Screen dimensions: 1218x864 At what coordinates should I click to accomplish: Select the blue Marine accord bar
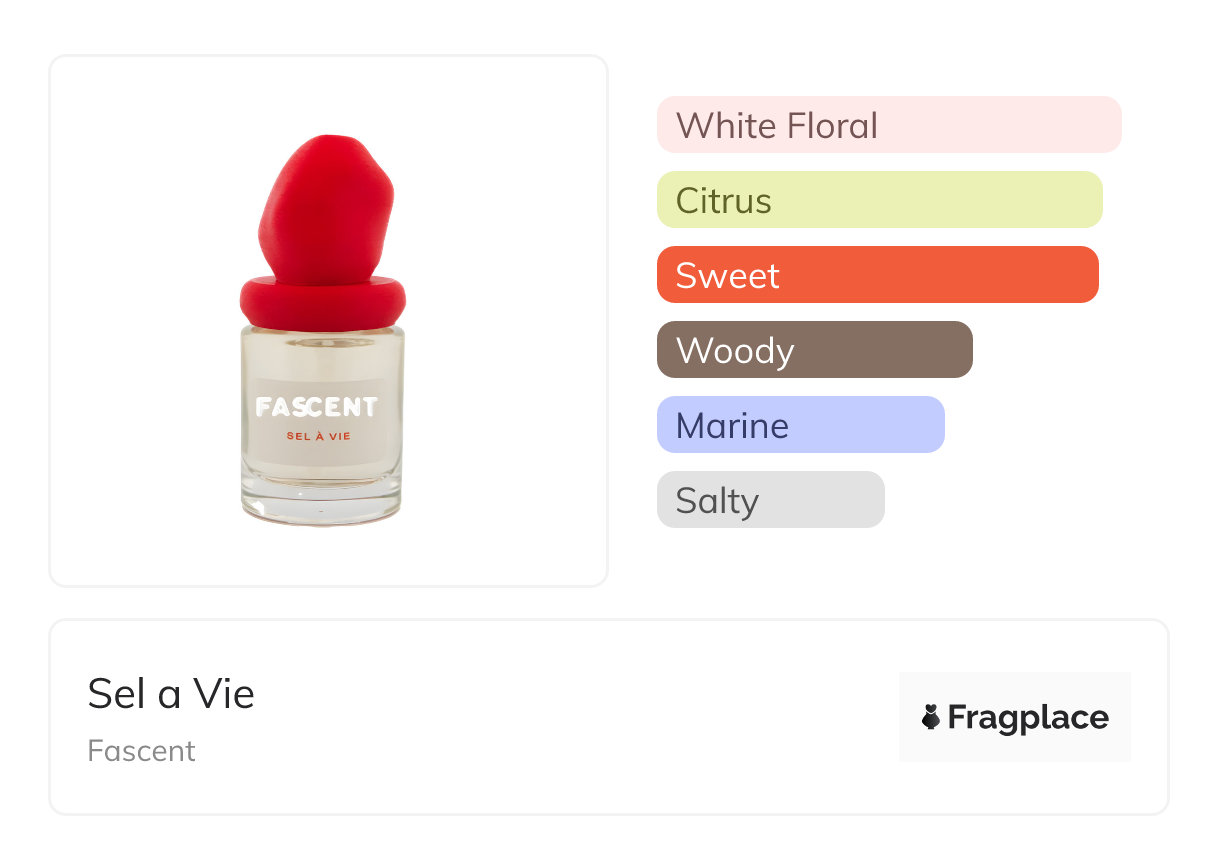800,425
